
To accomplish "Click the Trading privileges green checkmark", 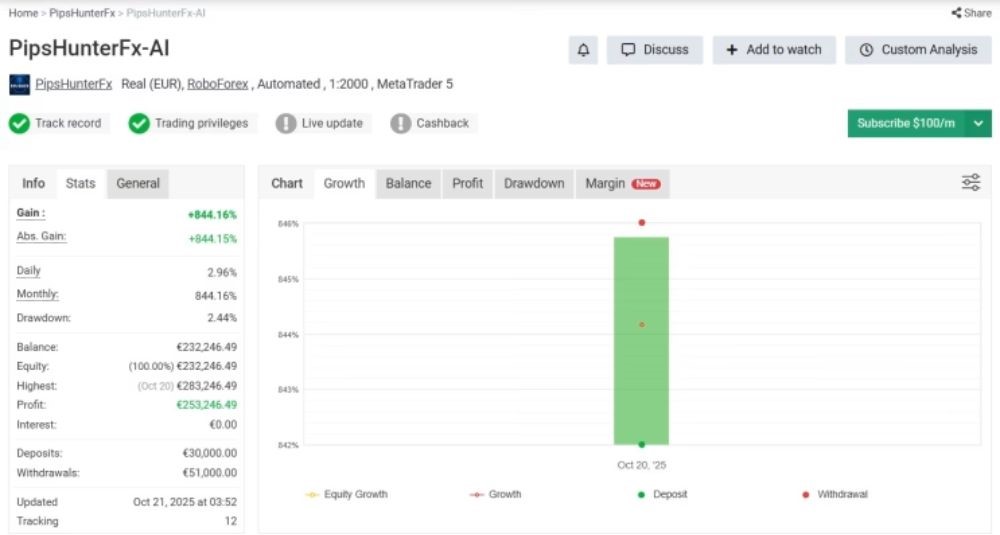I will coord(139,123).
